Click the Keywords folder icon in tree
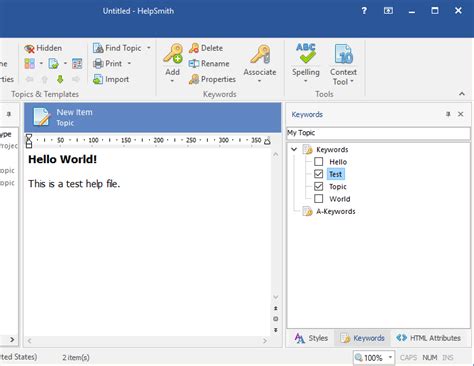 pos(307,150)
